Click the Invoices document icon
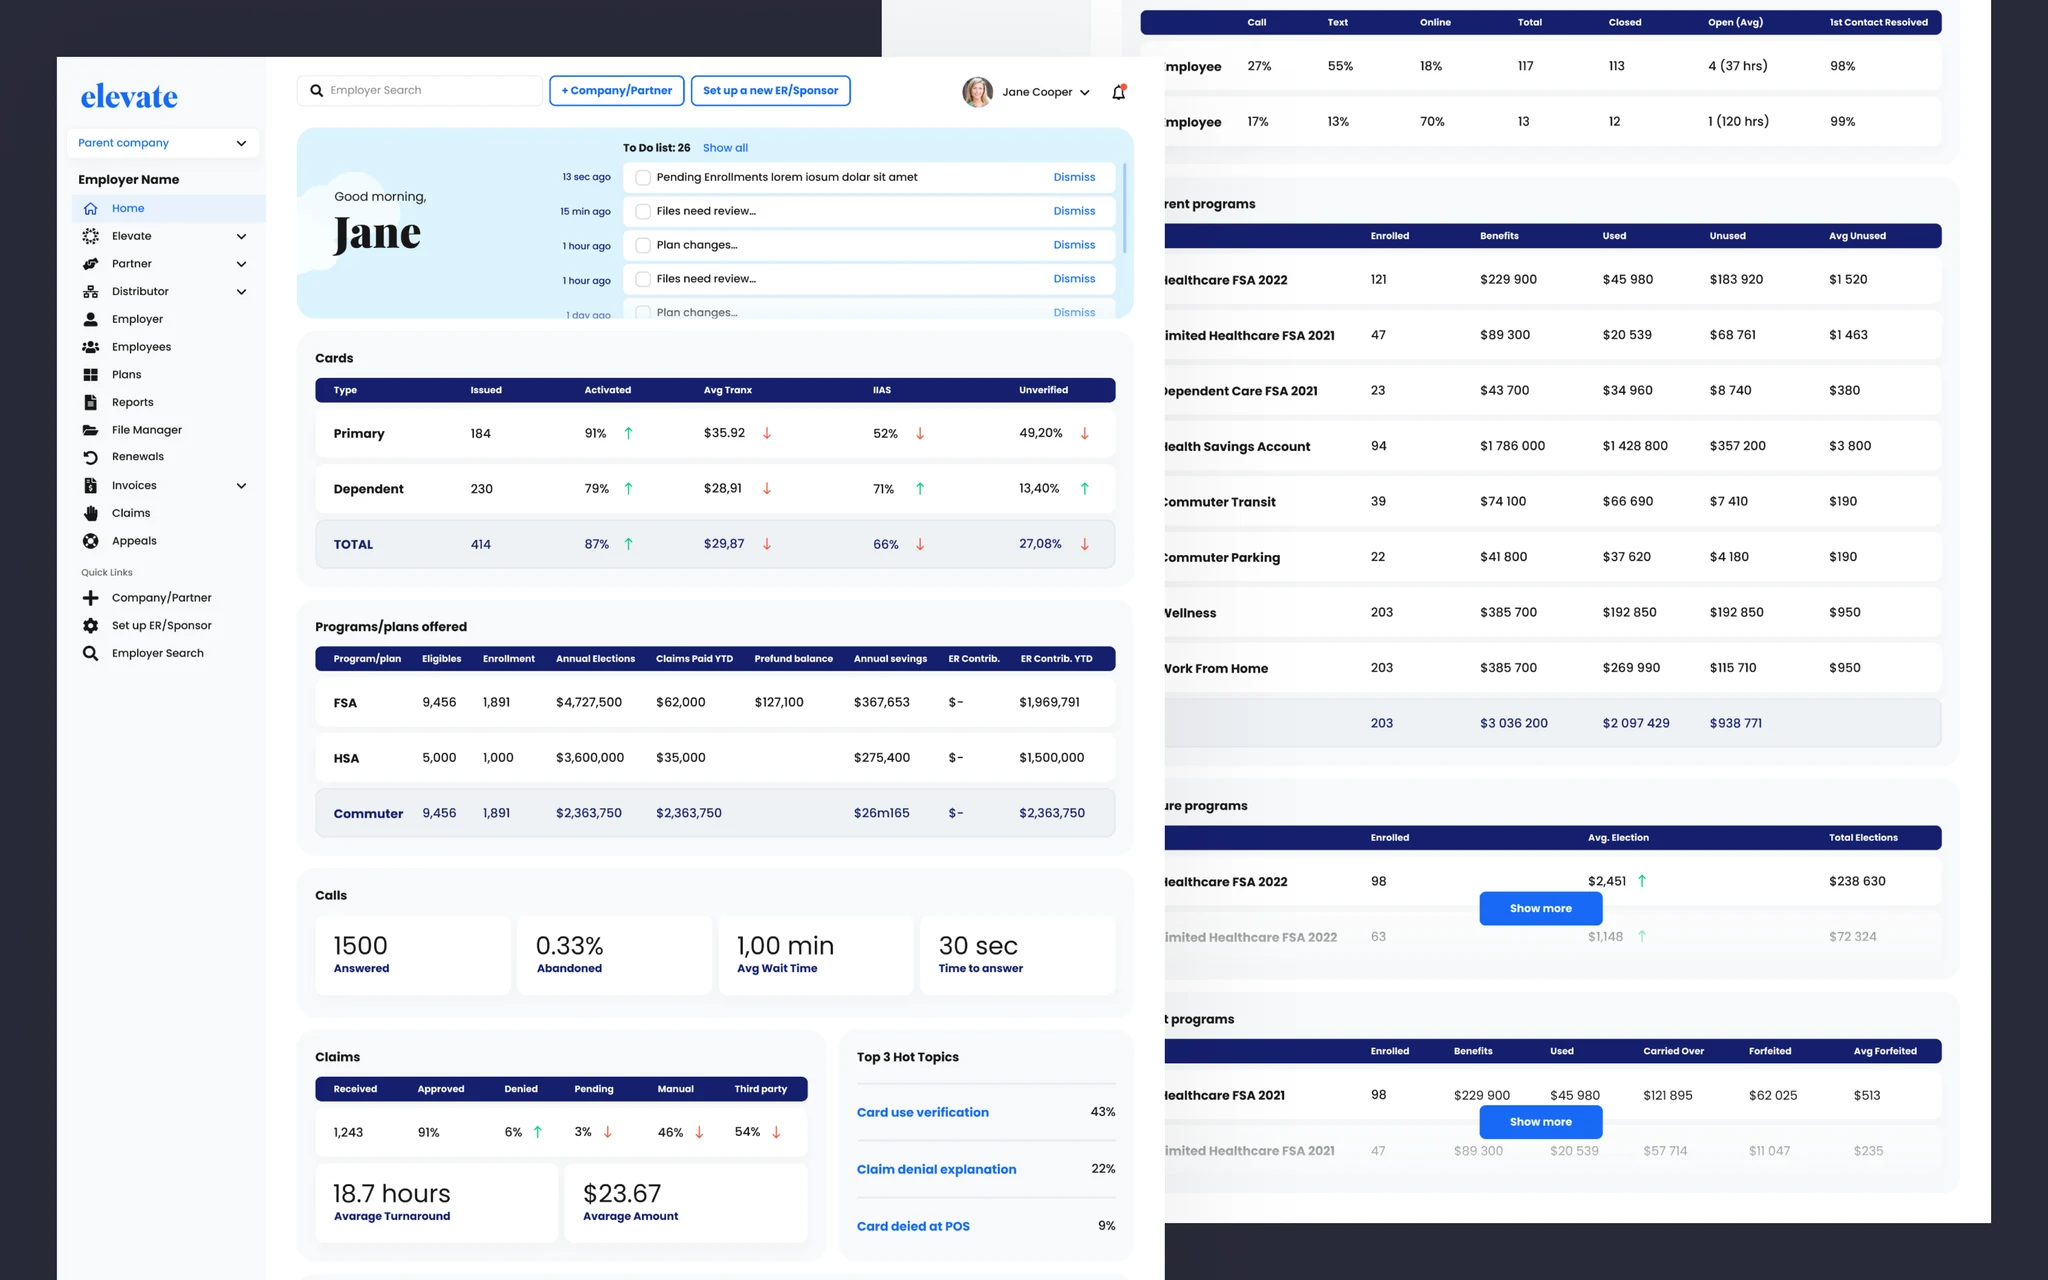Screen dimensions: 2048x1280 (90, 485)
